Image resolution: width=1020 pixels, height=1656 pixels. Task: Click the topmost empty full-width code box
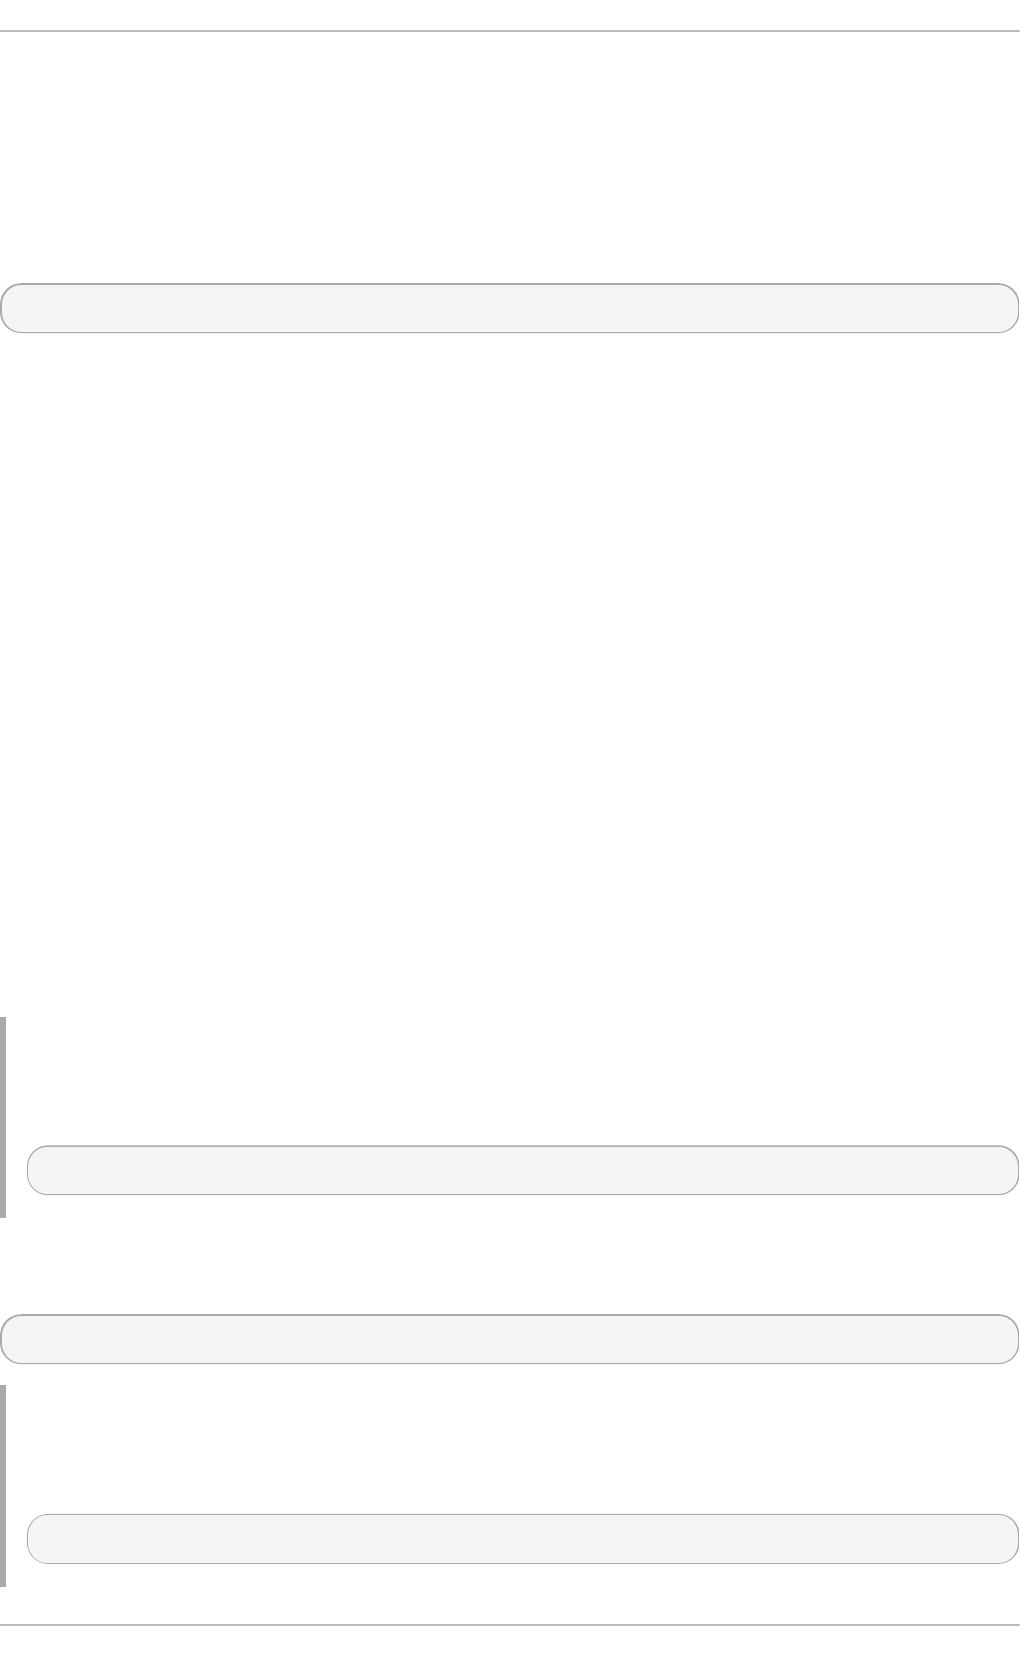click(x=510, y=308)
